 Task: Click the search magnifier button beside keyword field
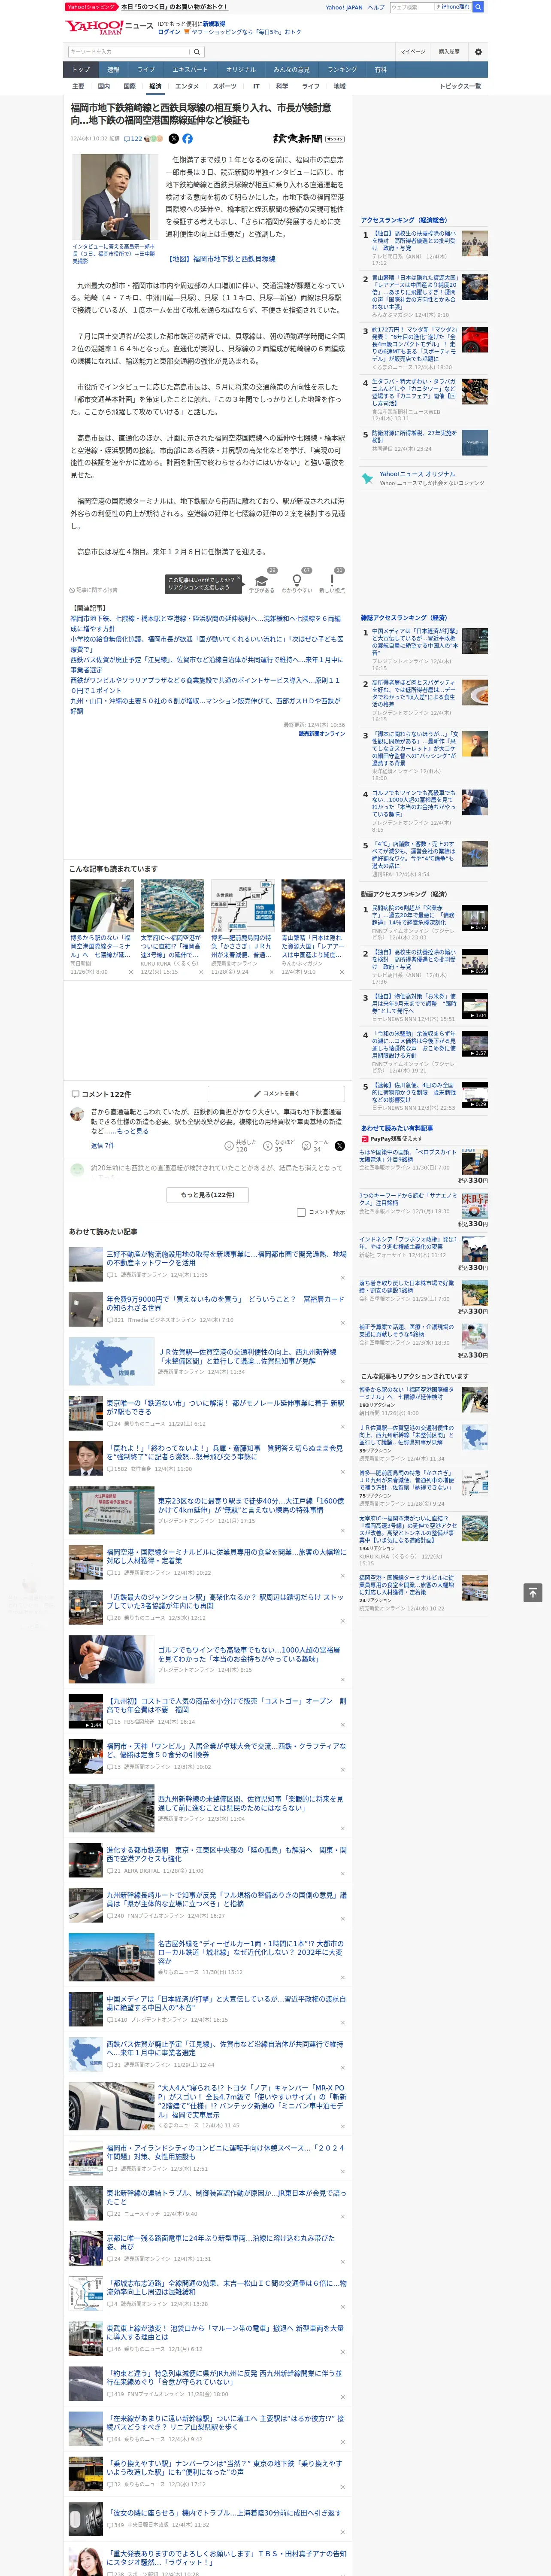[197, 52]
